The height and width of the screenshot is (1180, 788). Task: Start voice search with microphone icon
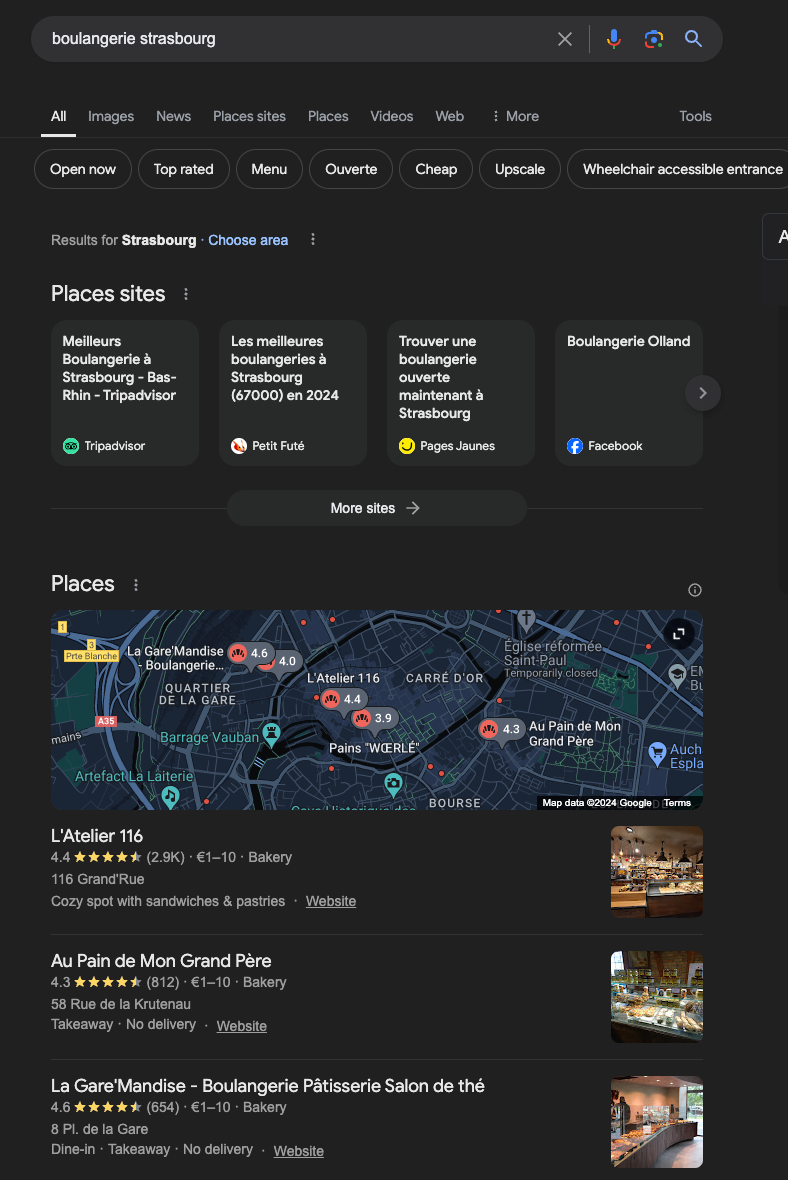(614, 39)
